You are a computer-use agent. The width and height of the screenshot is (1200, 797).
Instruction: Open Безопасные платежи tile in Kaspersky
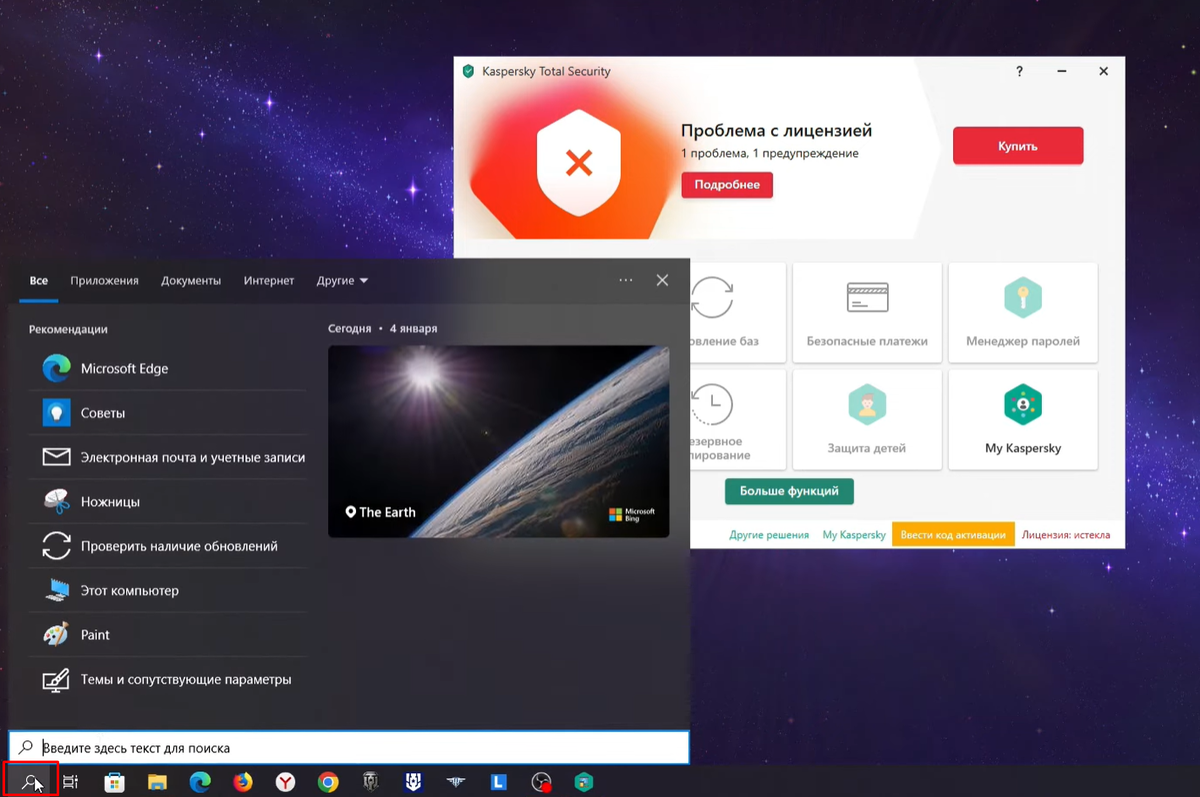click(867, 312)
